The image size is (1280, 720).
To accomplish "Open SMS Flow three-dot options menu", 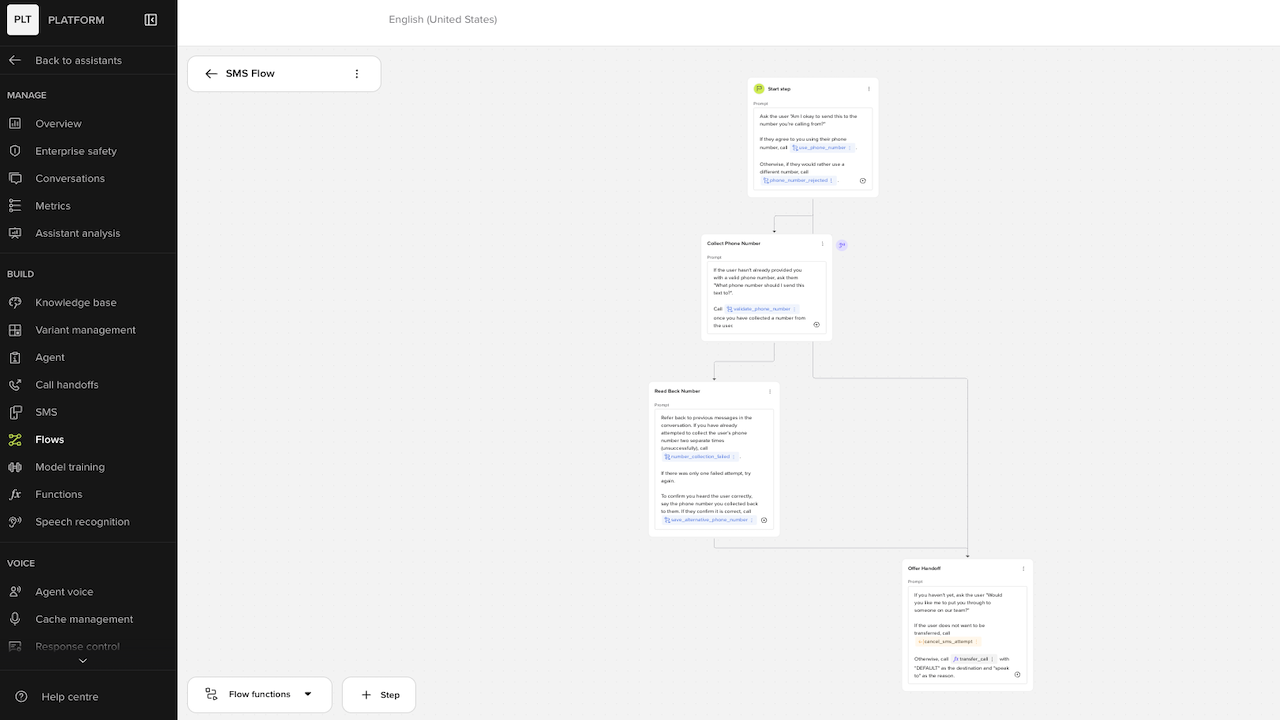I will click(357, 74).
